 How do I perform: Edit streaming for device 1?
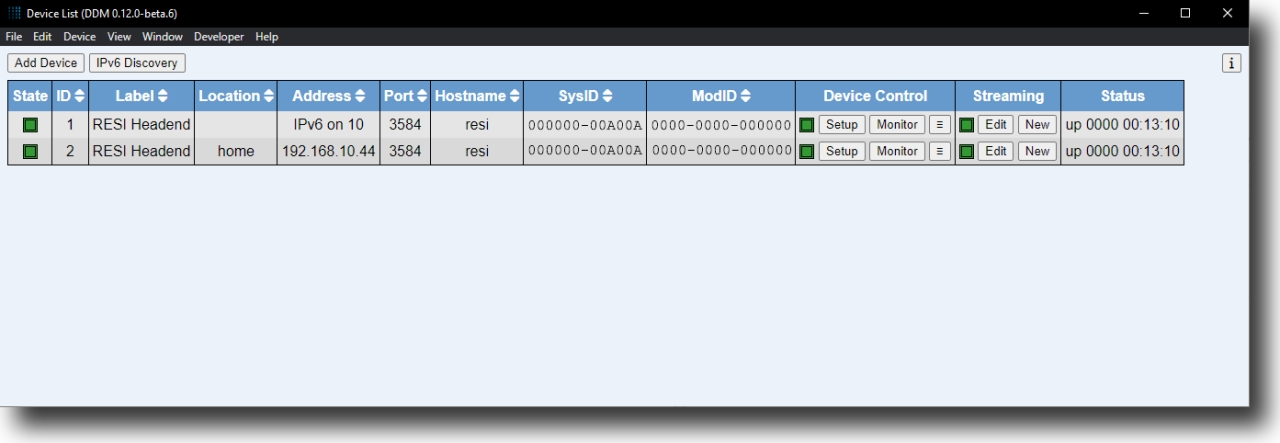[x=996, y=125]
